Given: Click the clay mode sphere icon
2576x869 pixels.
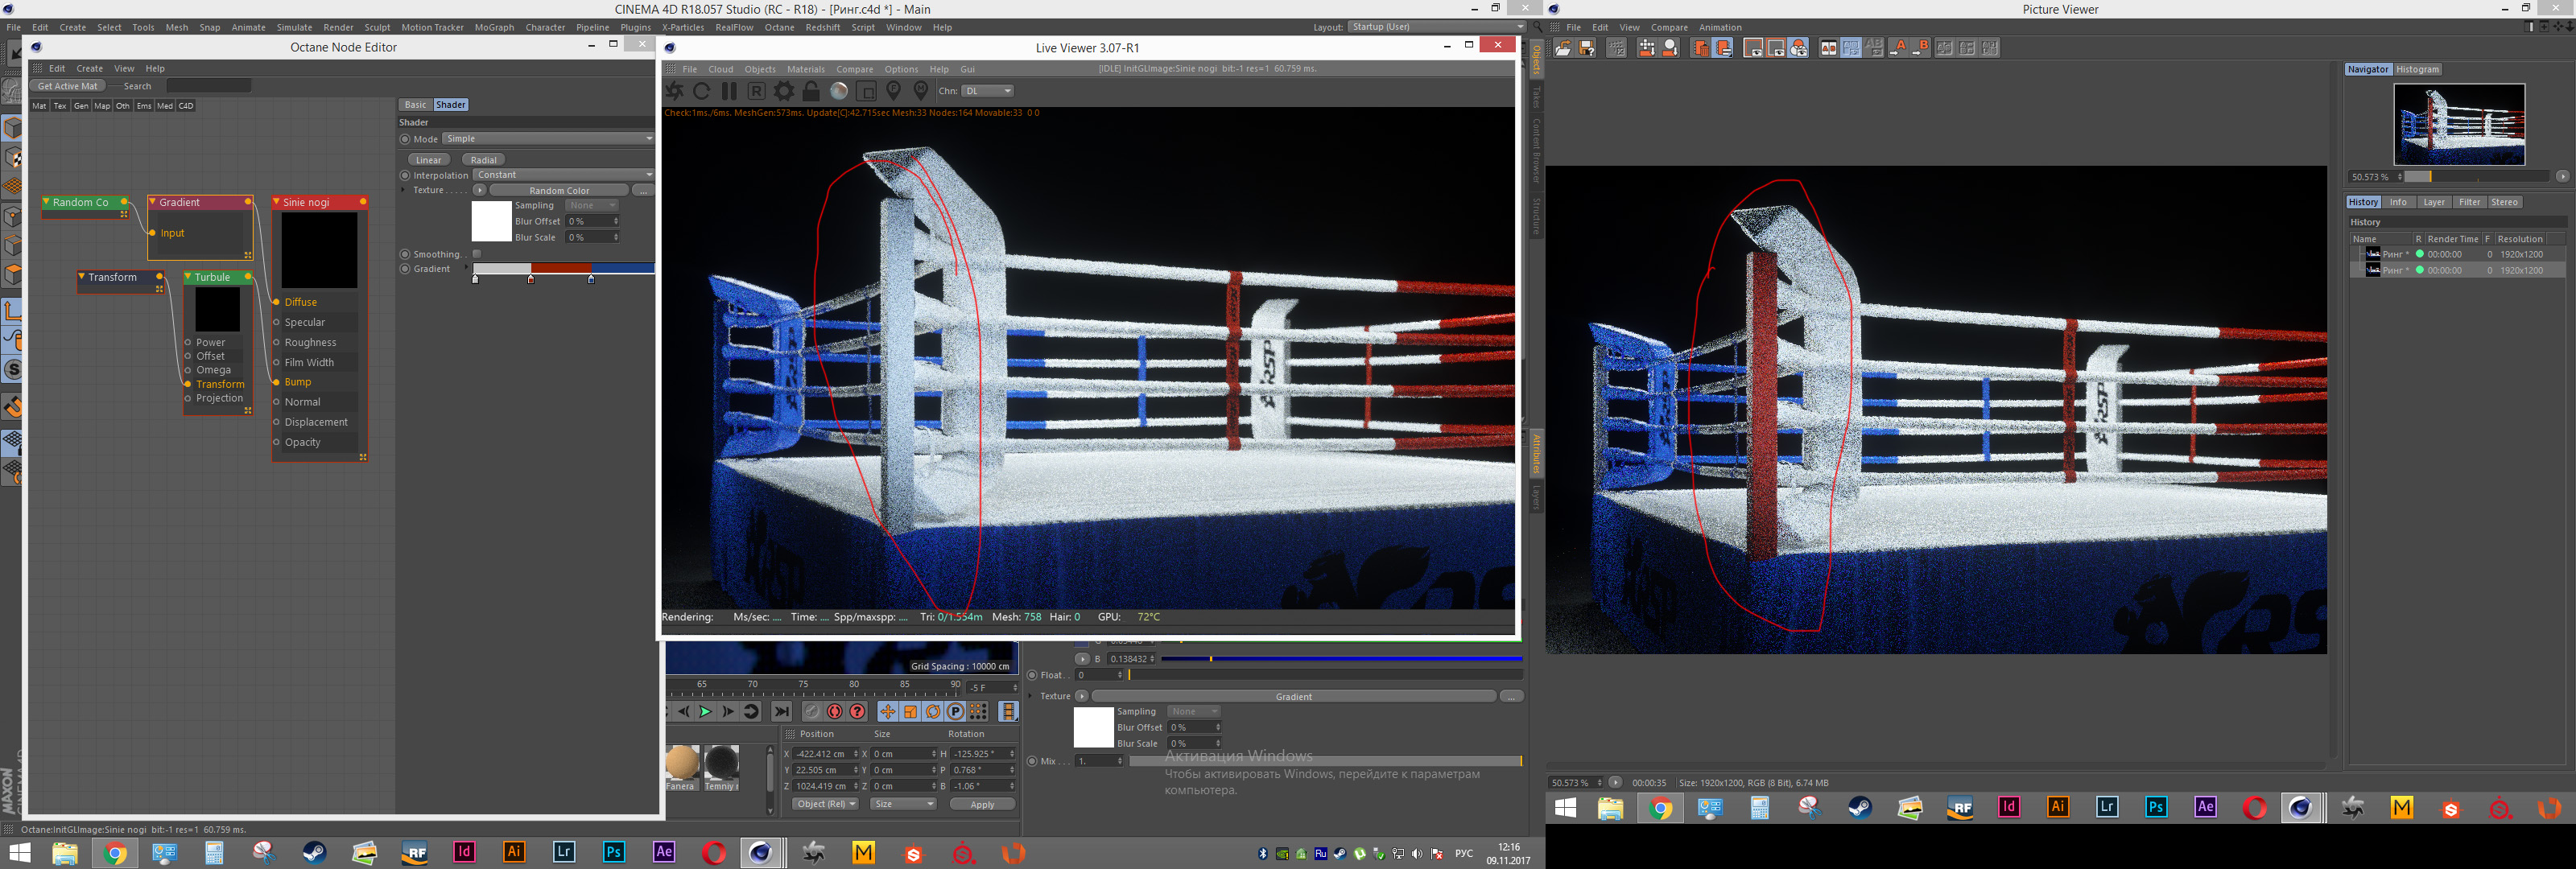Looking at the screenshot, I should [x=839, y=91].
